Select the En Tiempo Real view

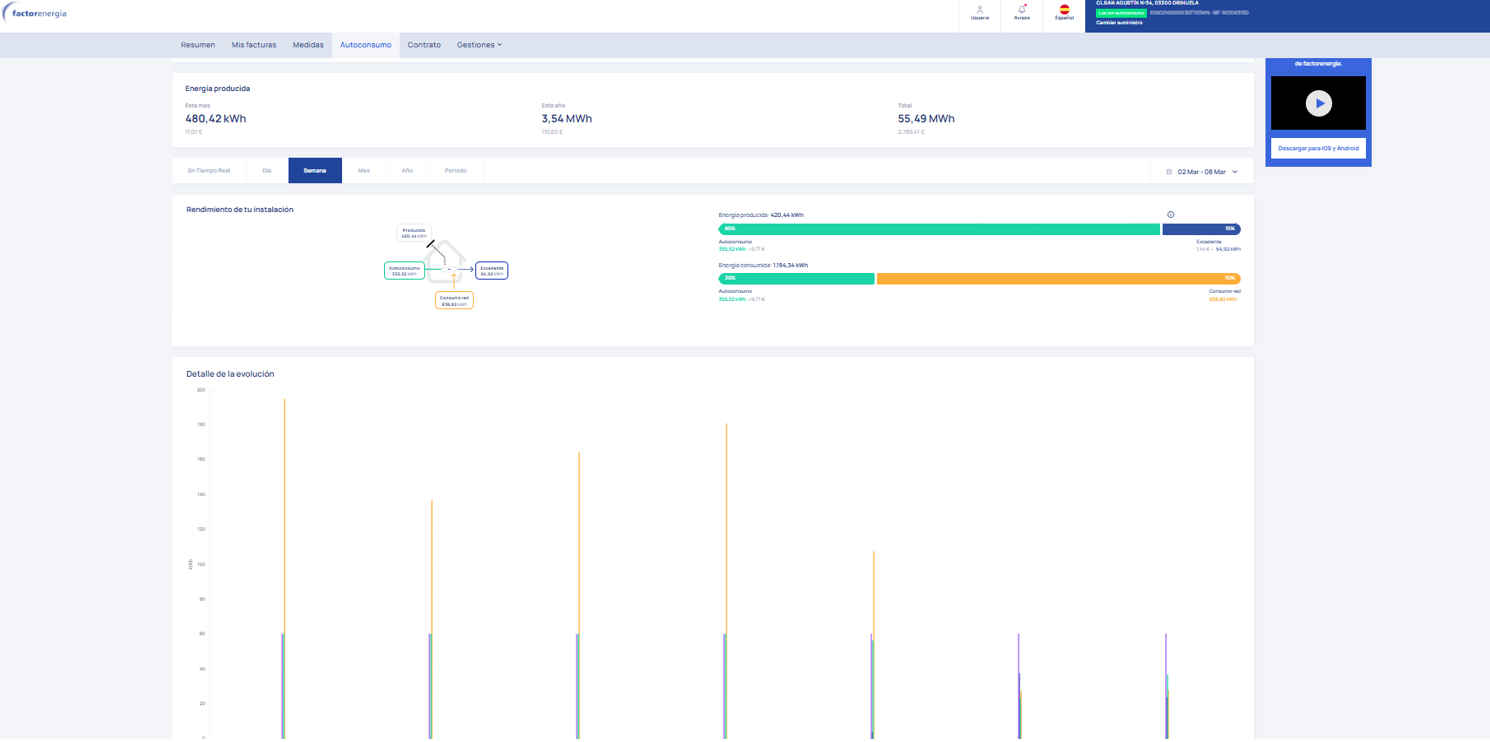pyautogui.click(x=209, y=171)
